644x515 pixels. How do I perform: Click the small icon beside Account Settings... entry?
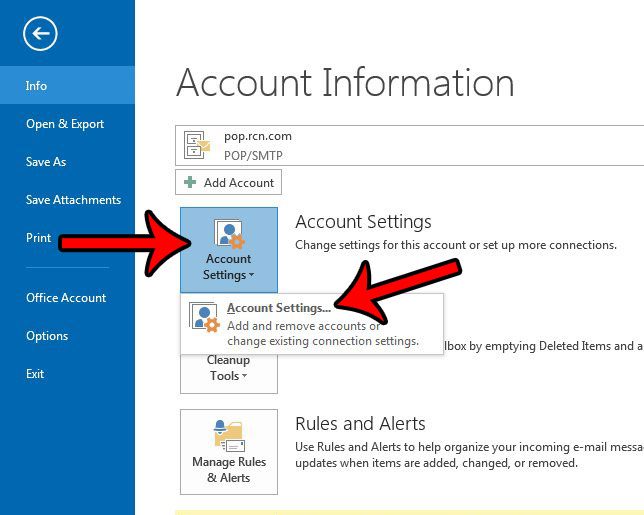click(205, 318)
